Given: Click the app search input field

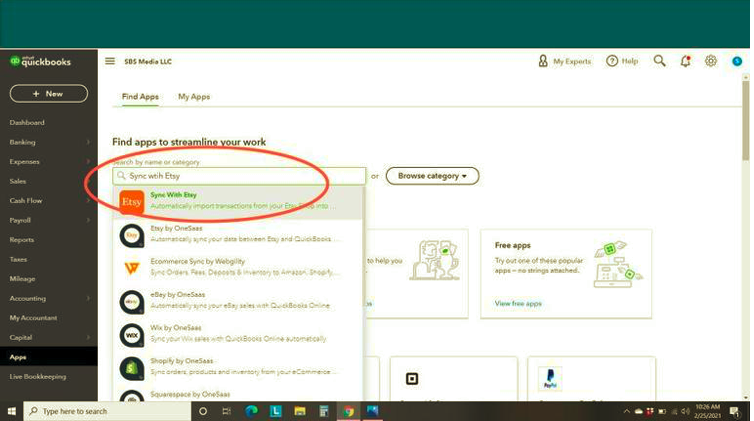Looking at the screenshot, I should tap(239, 176).
